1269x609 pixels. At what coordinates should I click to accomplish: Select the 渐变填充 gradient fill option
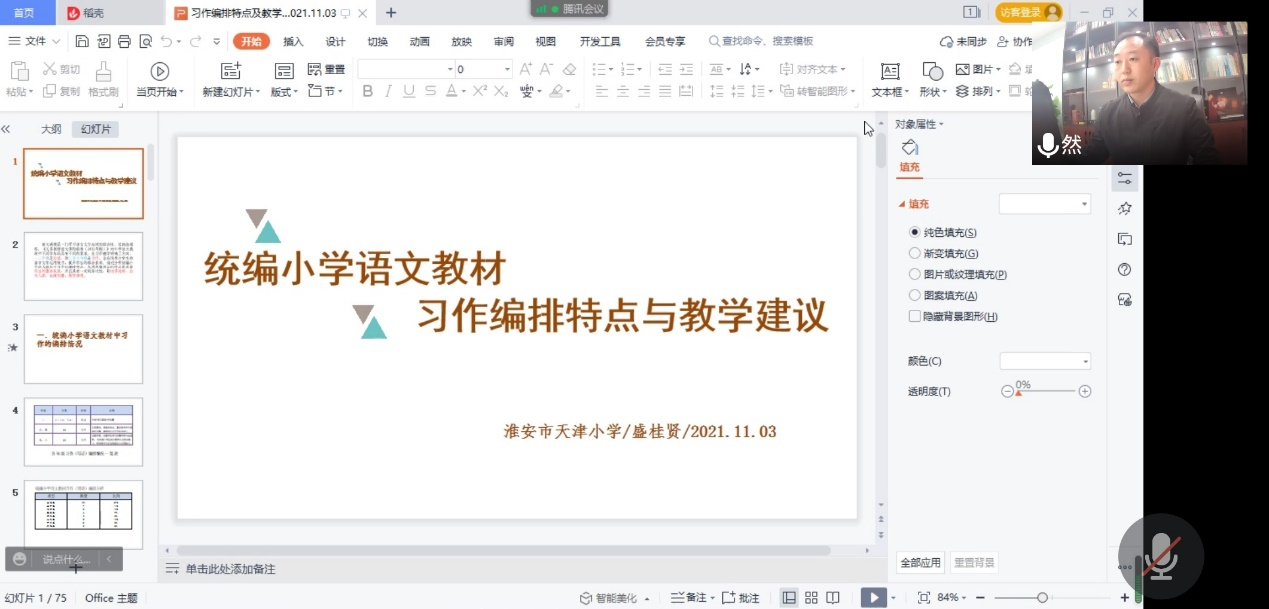915,254
